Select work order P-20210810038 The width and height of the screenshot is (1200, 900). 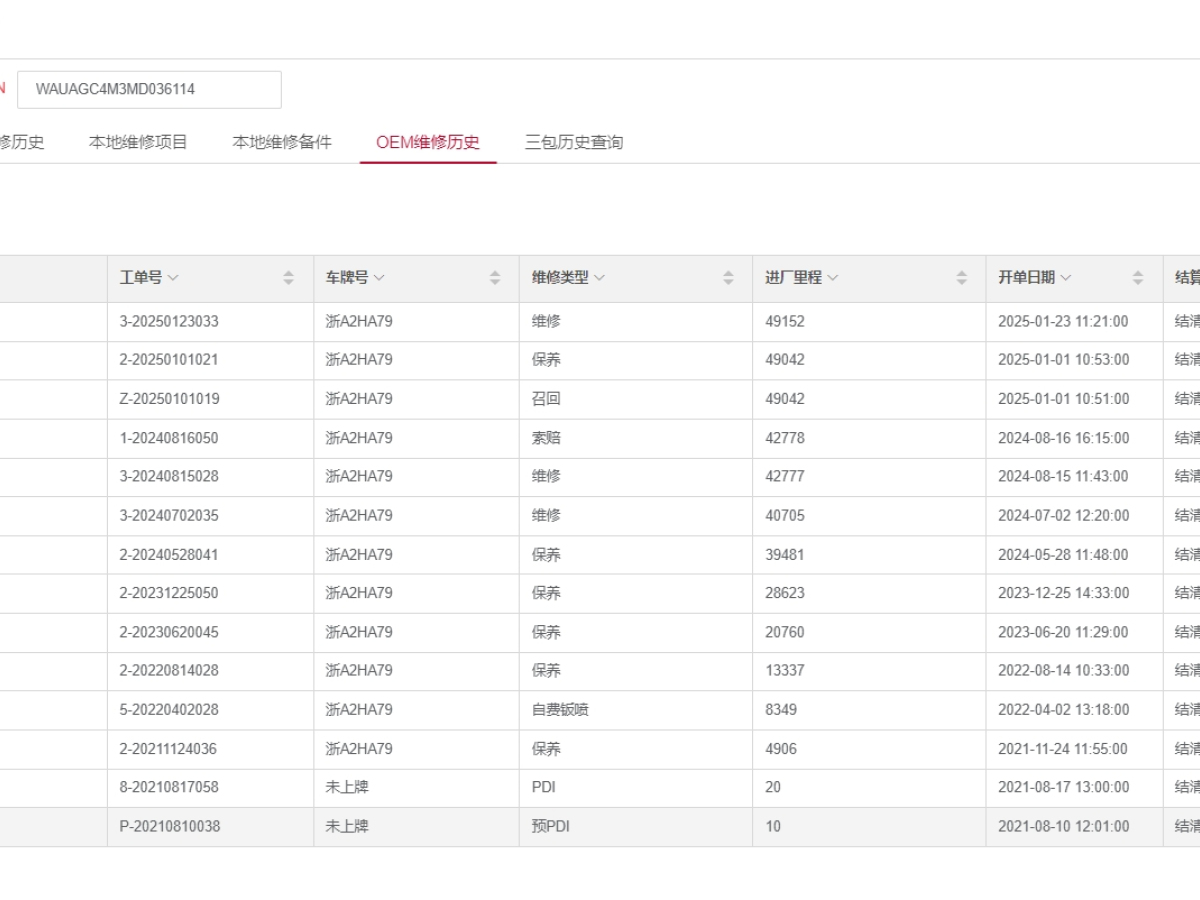coord(170,826)
